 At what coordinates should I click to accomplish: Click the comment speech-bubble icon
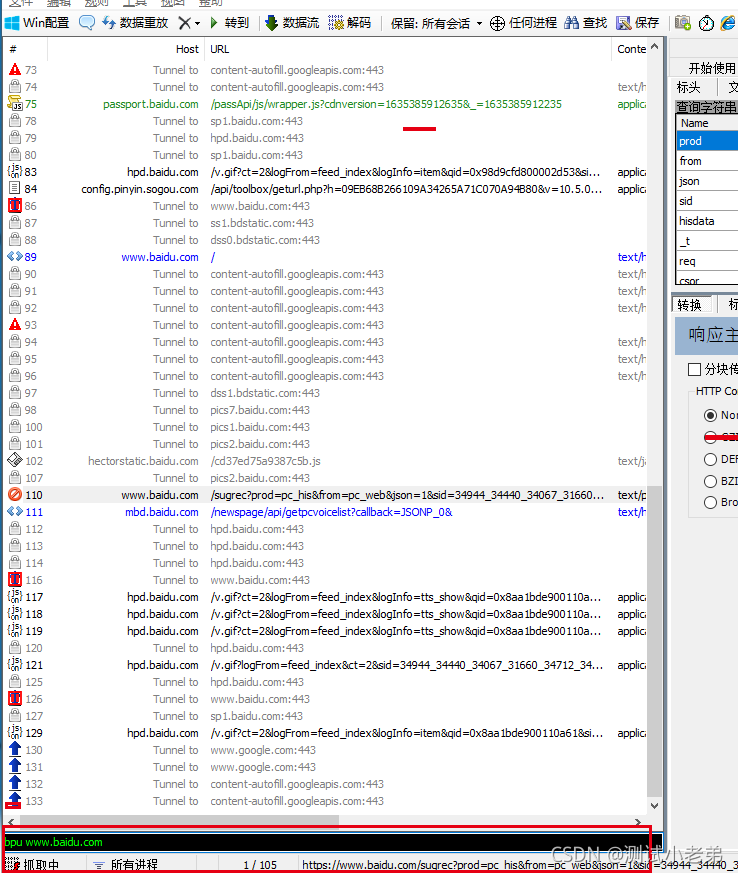(x=87, y=23)
